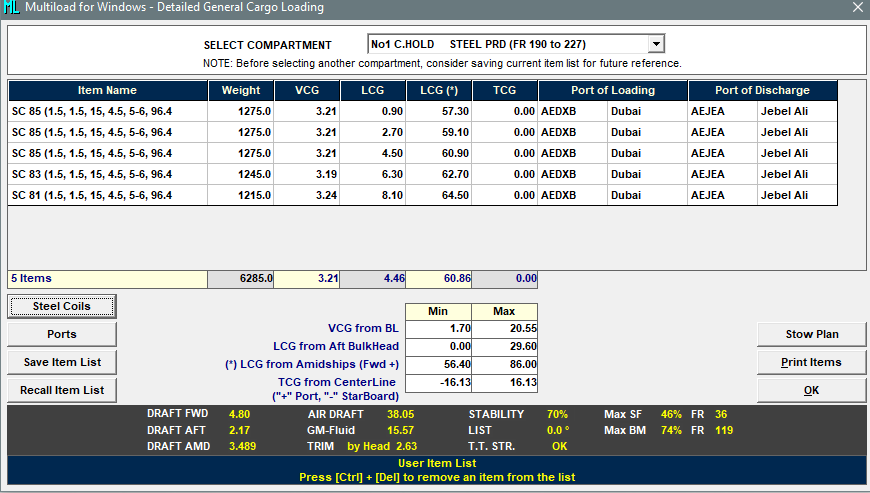Open the Select Compartment dropdown arrow
The image size is (870, 493).
coord(656,44)
